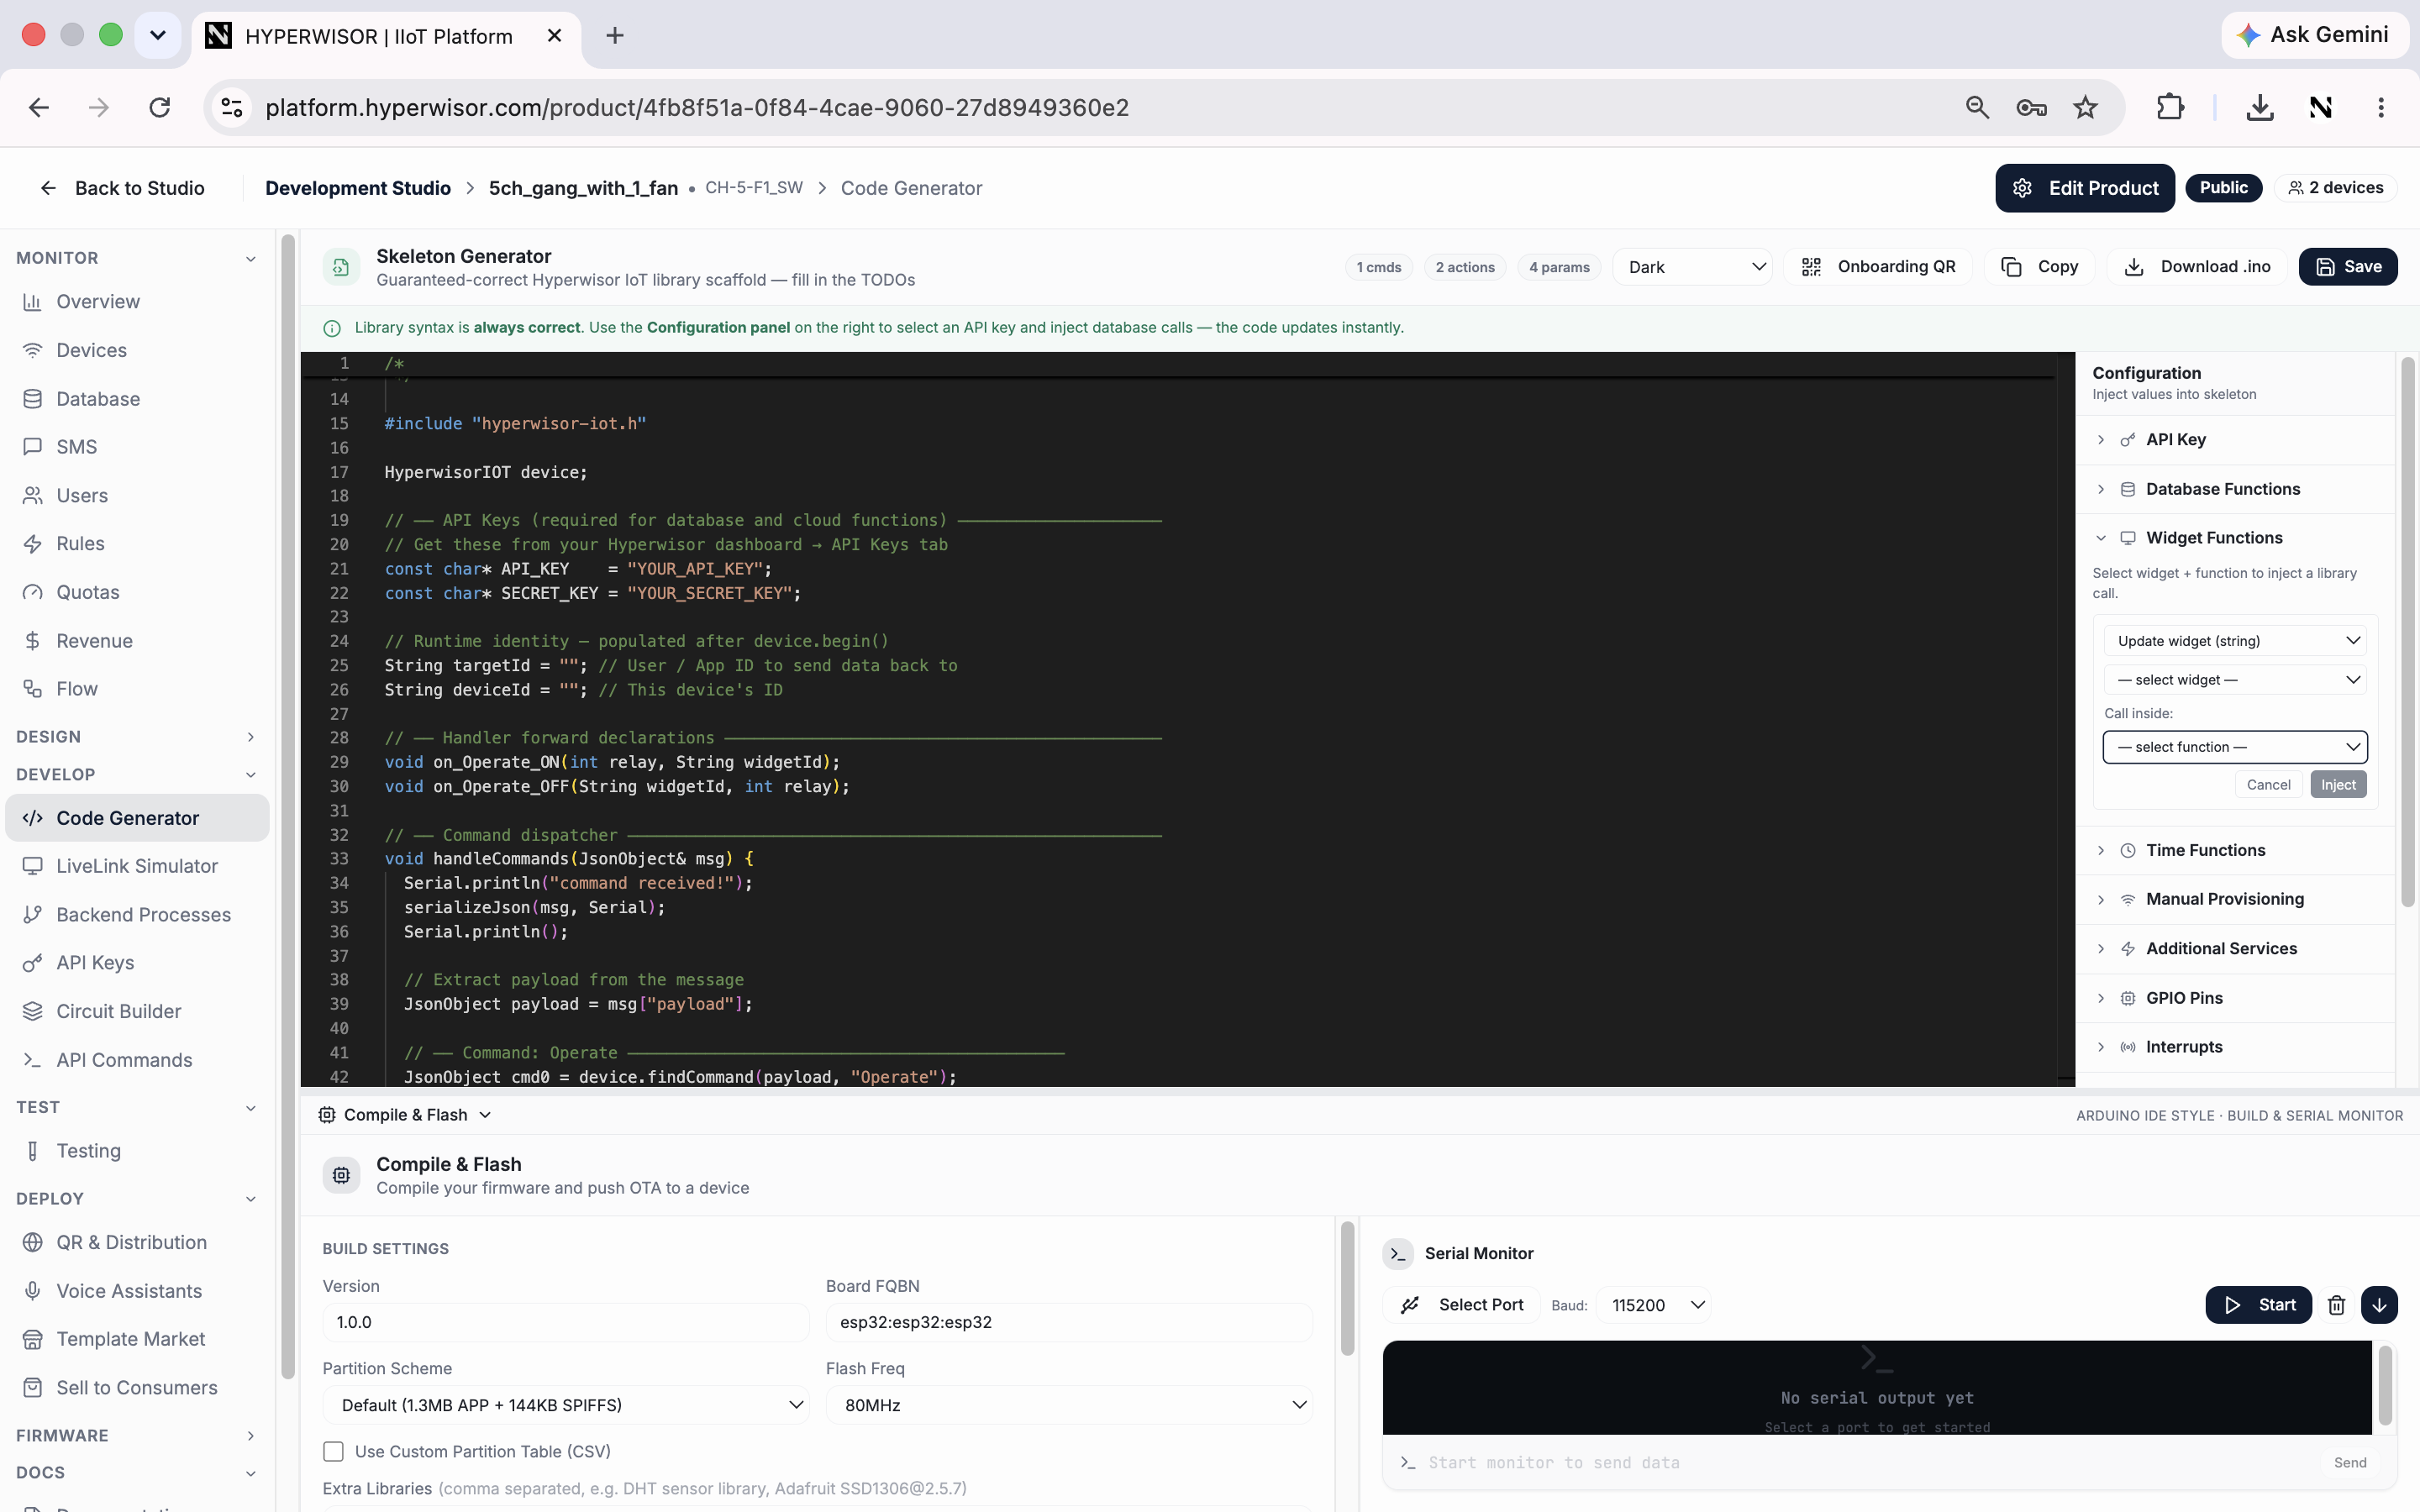The width and height of the screenshot is (2420, 1512).
Task: Collapse the Widget Functions section
Action: [x=2236, y=538]
